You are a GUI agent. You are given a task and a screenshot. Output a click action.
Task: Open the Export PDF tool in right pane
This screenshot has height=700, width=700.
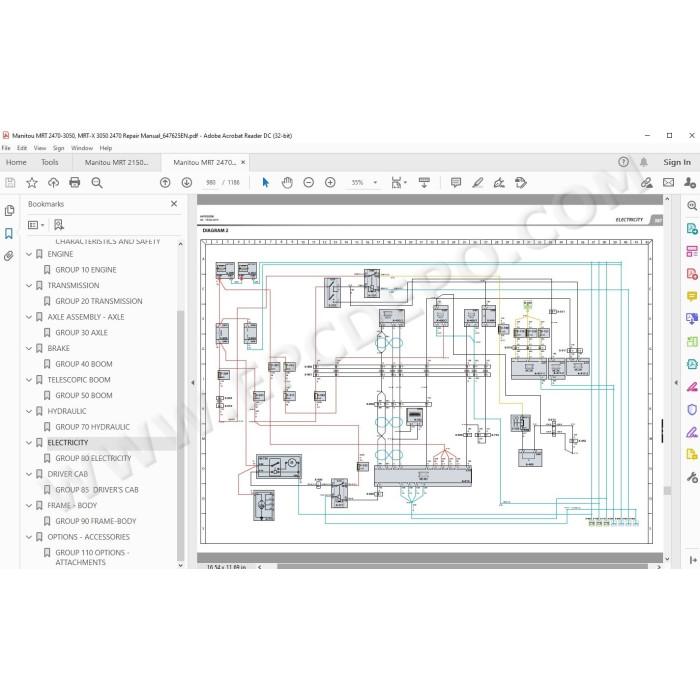[x=692, y=229]
